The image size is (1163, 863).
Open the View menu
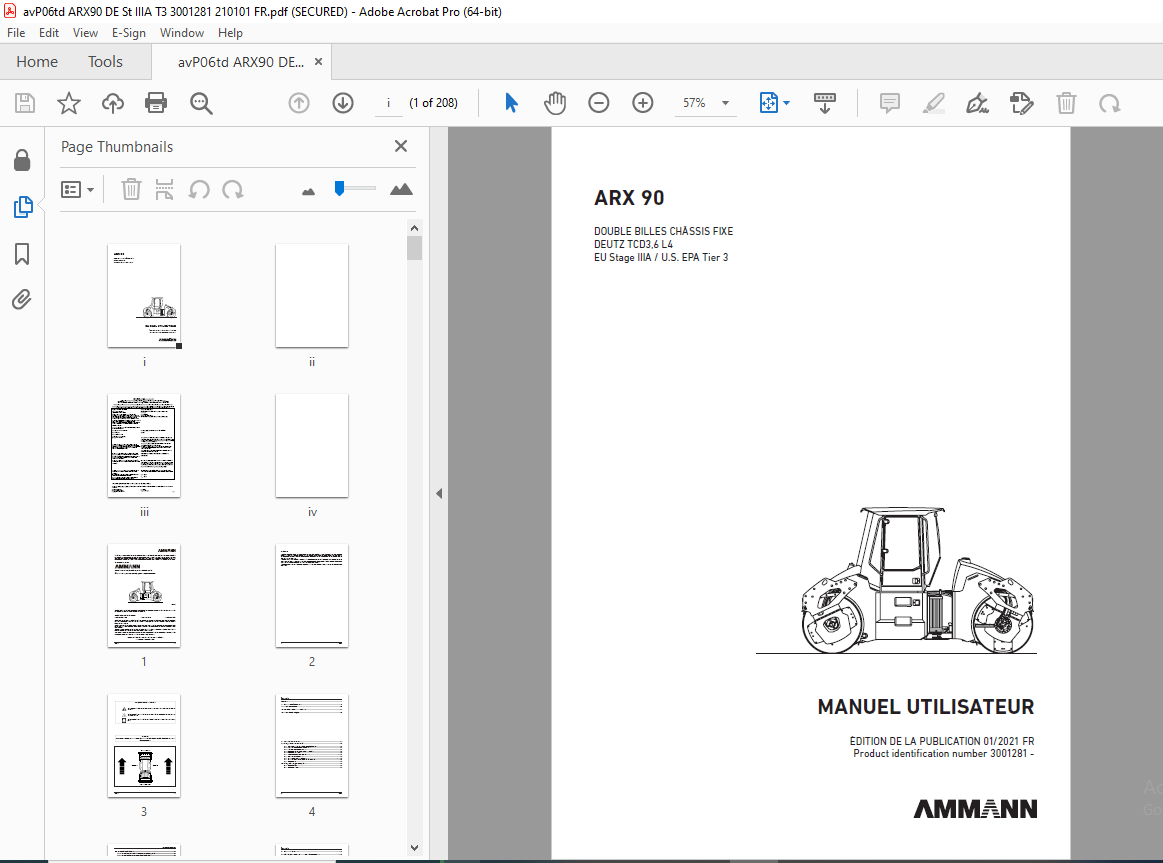point(85,33)
